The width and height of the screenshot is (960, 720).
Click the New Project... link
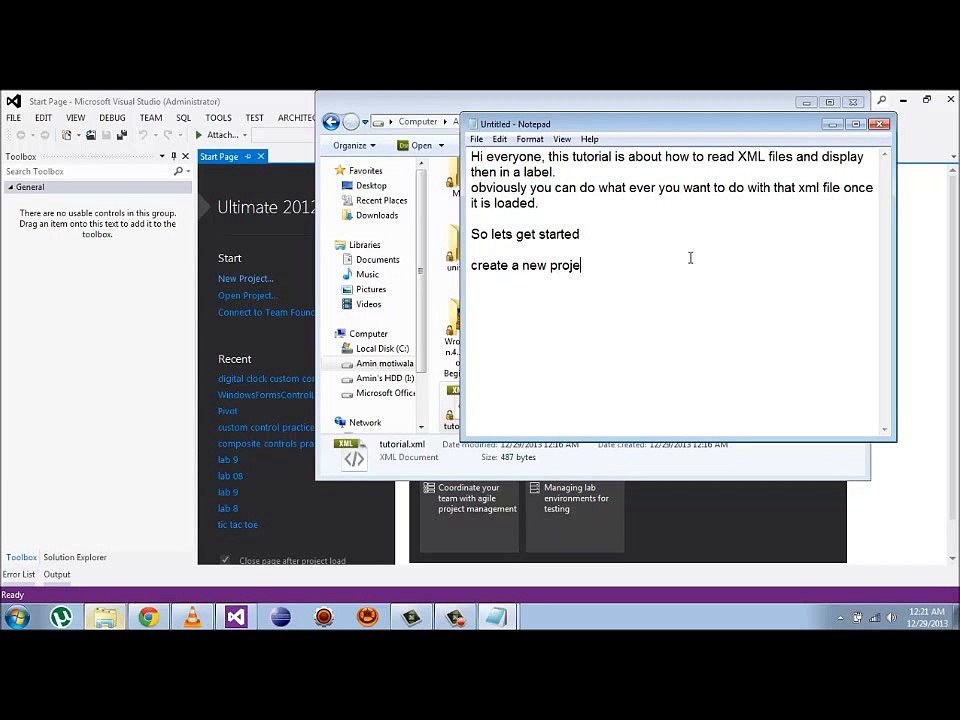click(x=246, y=279)
